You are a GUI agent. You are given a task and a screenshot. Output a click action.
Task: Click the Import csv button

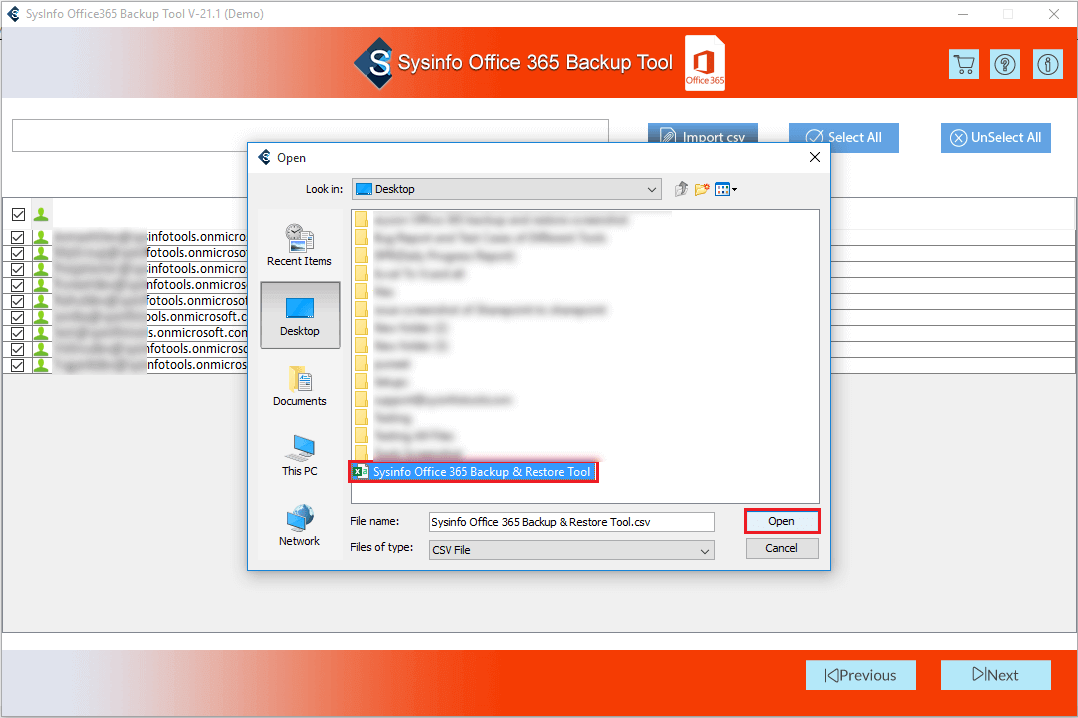703,135
